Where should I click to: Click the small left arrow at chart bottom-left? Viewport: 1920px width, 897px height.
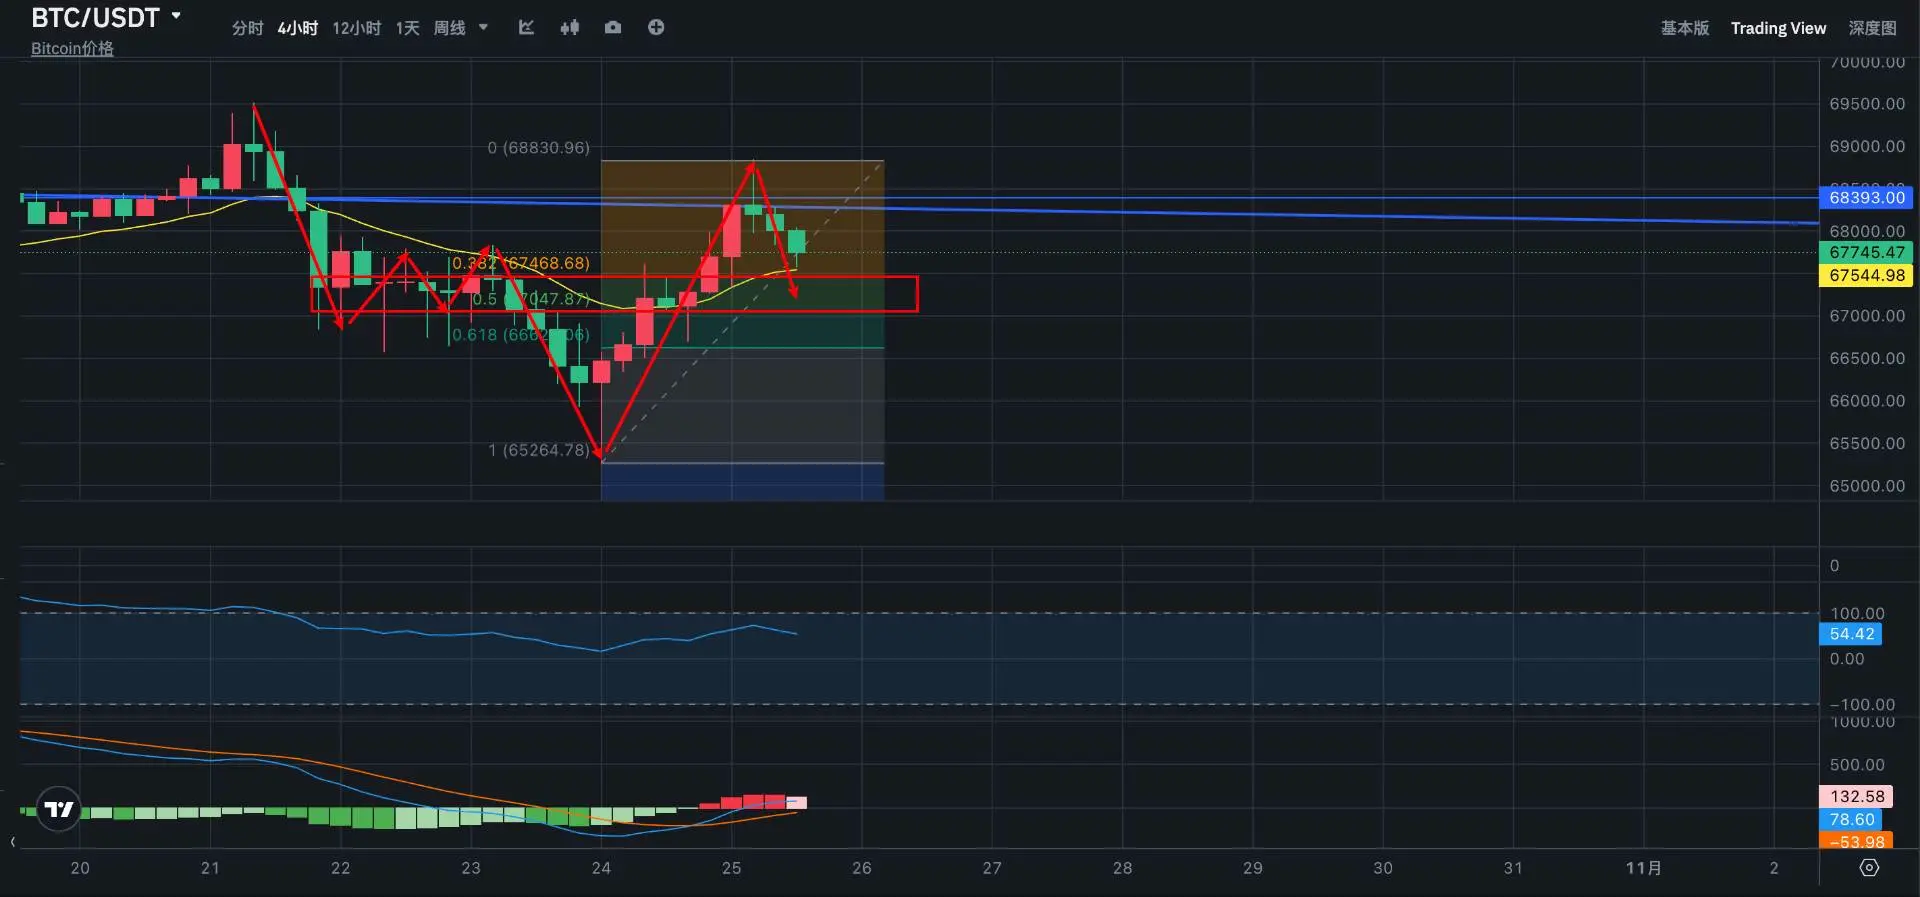13,842
